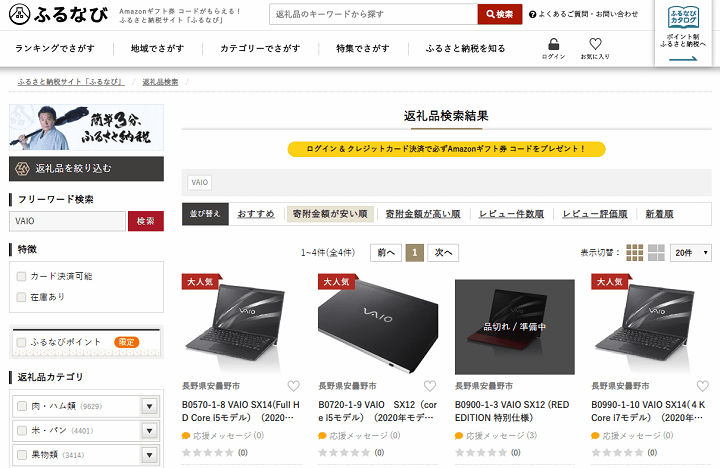Favorite the B0570-1-8 VAIO SX14 item heart
720x468 pixels.
(293, 386)
